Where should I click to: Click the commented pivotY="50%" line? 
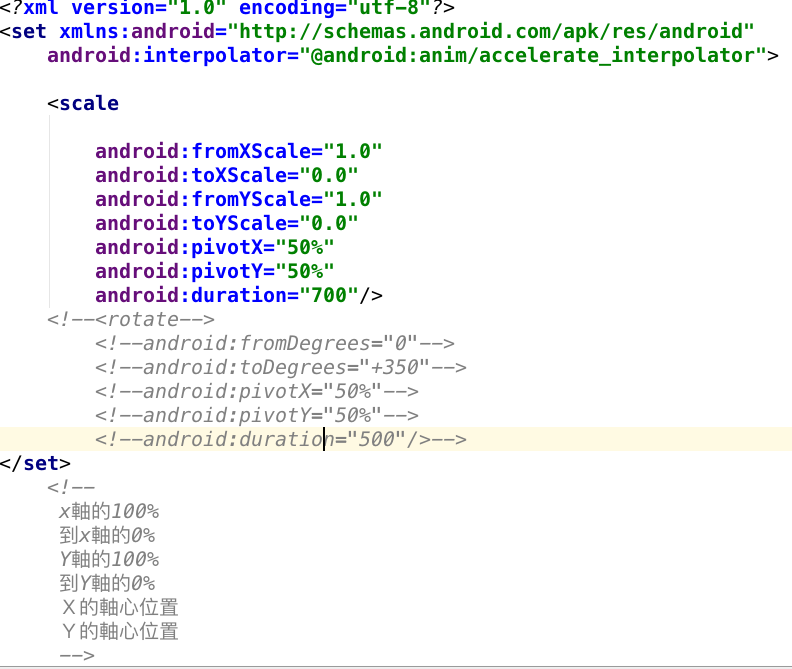click(x=257, y=415)
